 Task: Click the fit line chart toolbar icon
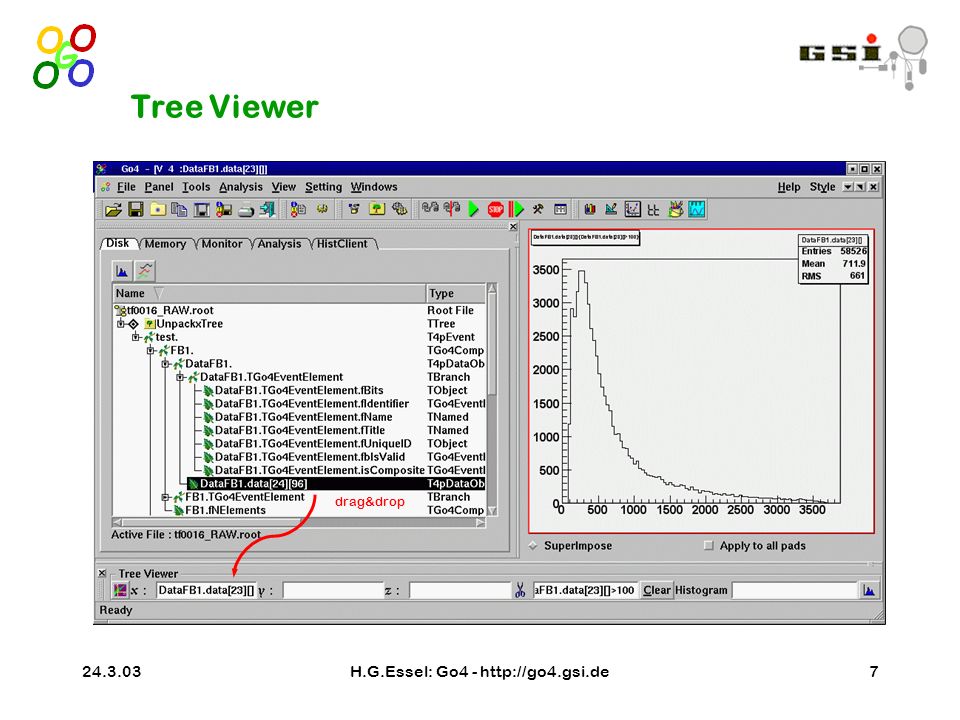pyautogui.click(x=611, y=209)
